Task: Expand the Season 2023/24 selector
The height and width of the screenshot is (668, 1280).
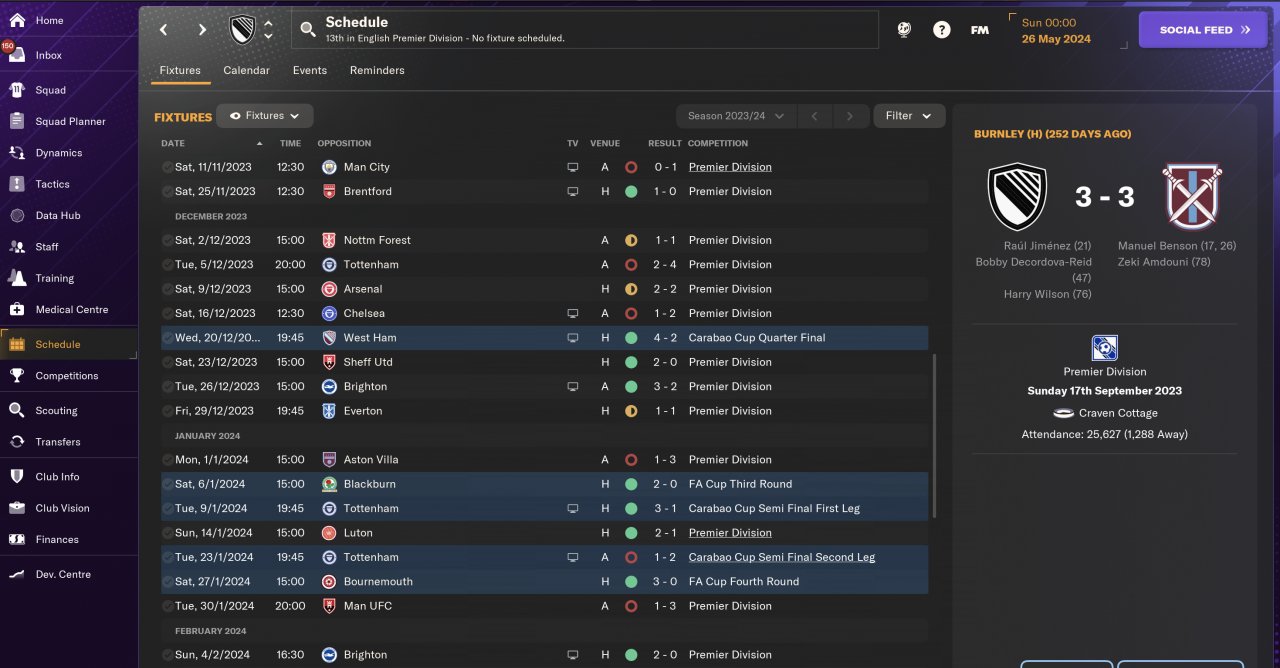Action: click(736, 116)
